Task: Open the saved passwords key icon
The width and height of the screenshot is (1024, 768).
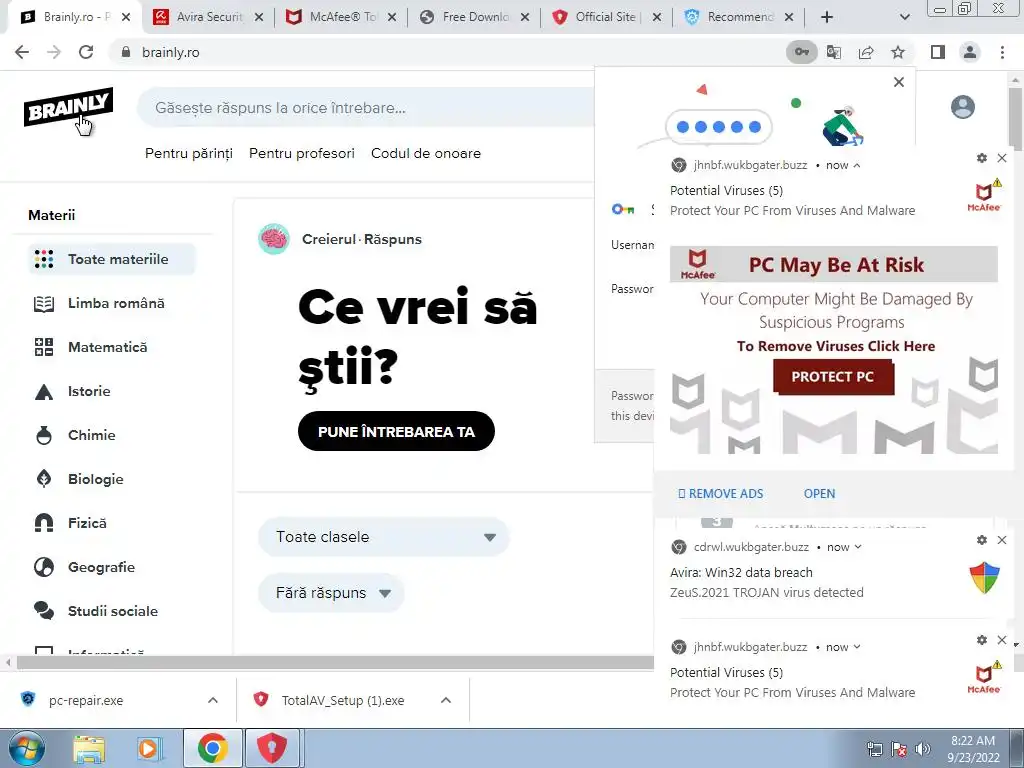Action: [801, 52]
